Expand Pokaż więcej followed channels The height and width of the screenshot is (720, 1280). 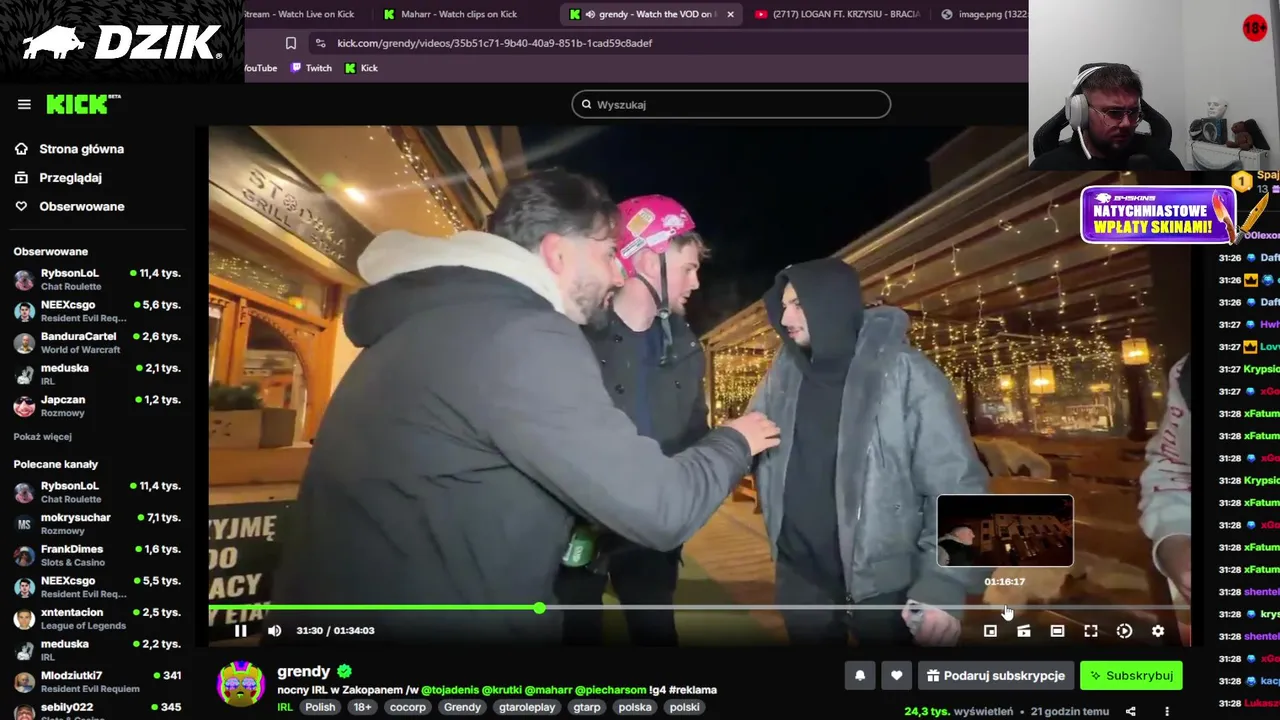[x=42, y=437]
